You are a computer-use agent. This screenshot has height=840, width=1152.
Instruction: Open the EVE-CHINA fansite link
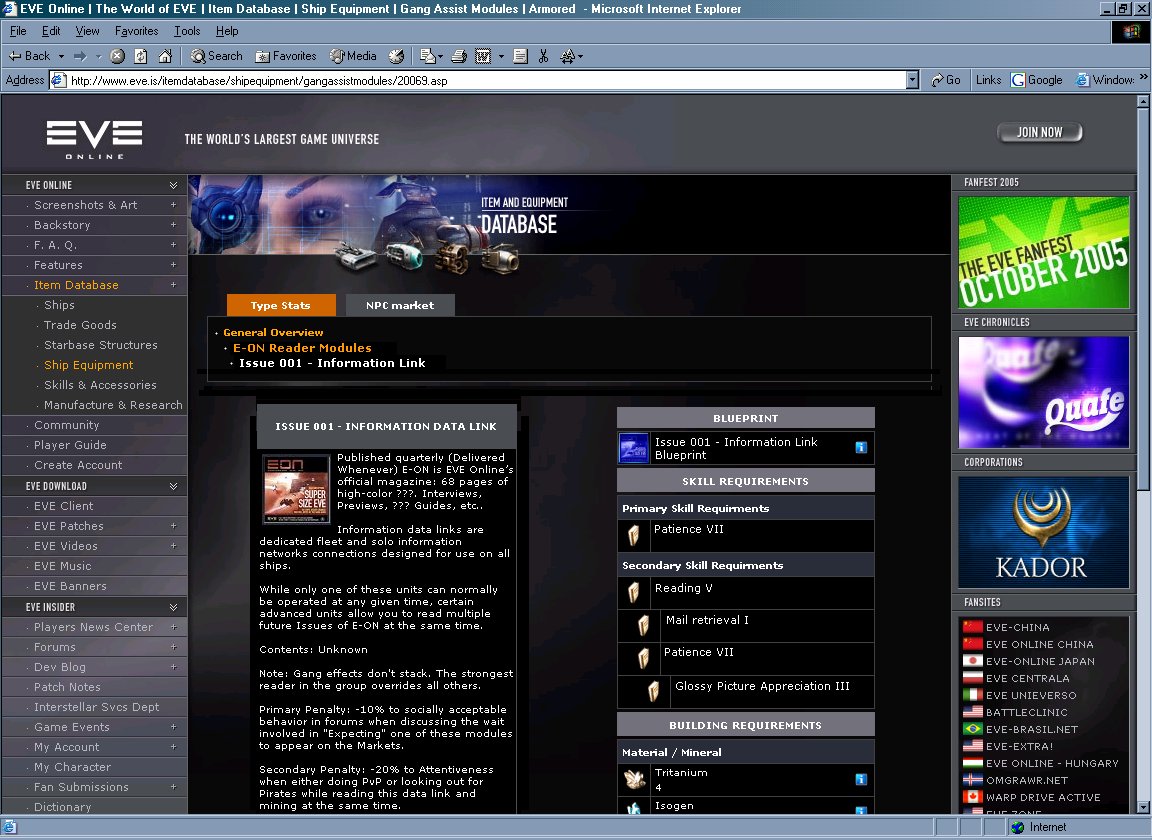tap(1018, 627)
